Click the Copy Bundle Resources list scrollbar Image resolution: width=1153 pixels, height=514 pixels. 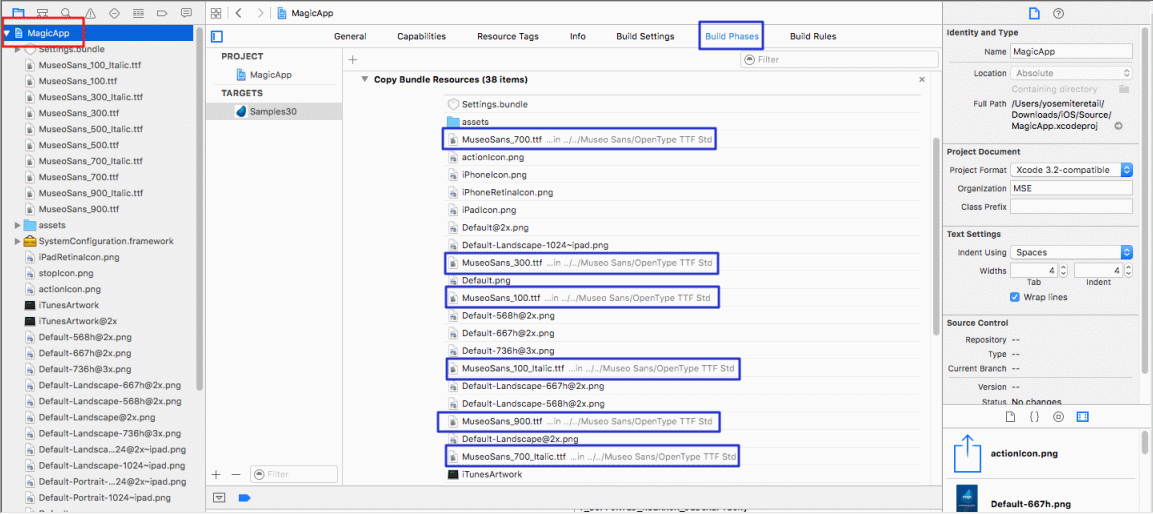tap(936, 235)
